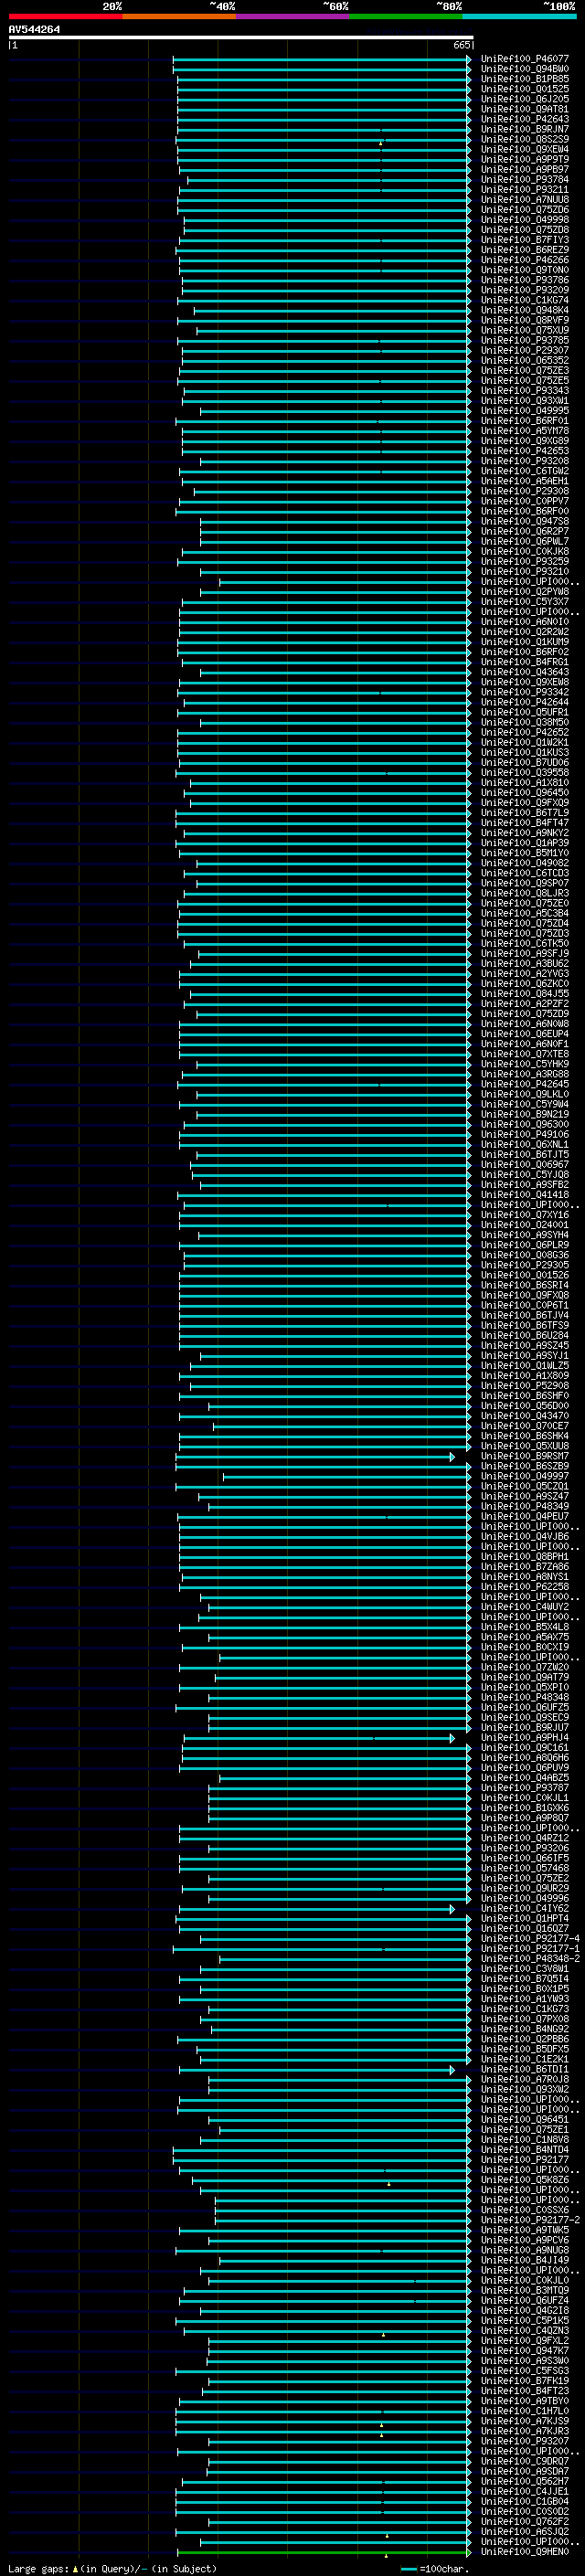This screenshot has width=585, height=2576.
Task: Pick the UniRef100_Q96450 hit label
Action: (x=525, y=793)
